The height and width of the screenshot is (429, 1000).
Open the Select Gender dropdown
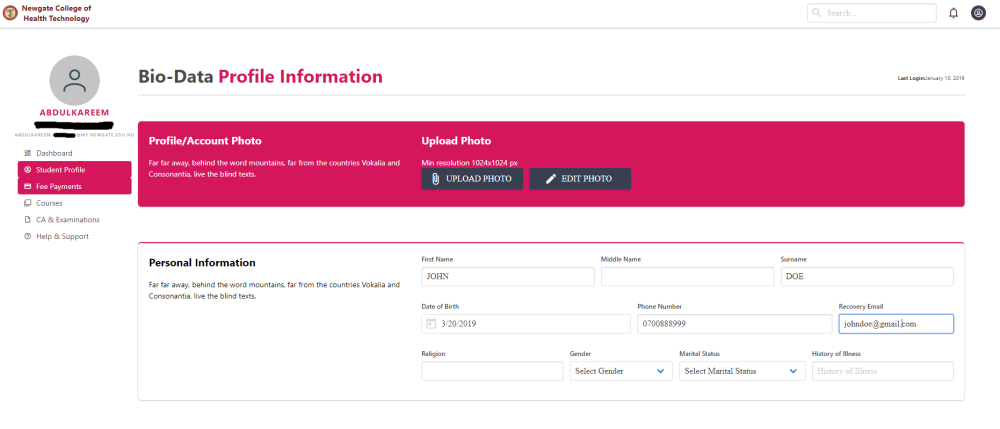[x=621, y=371]
